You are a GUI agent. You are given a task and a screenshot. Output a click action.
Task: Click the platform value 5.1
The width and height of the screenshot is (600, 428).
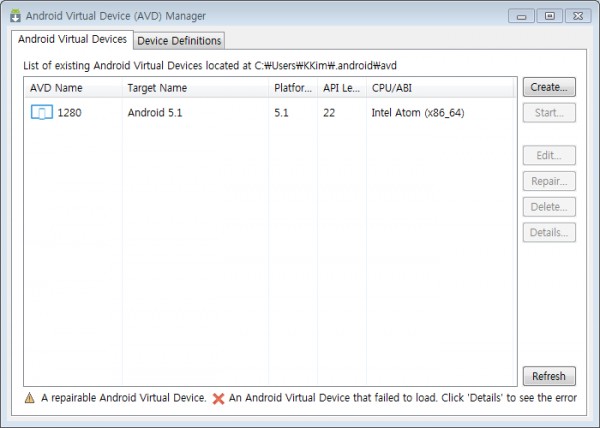(x=281, y=113)
